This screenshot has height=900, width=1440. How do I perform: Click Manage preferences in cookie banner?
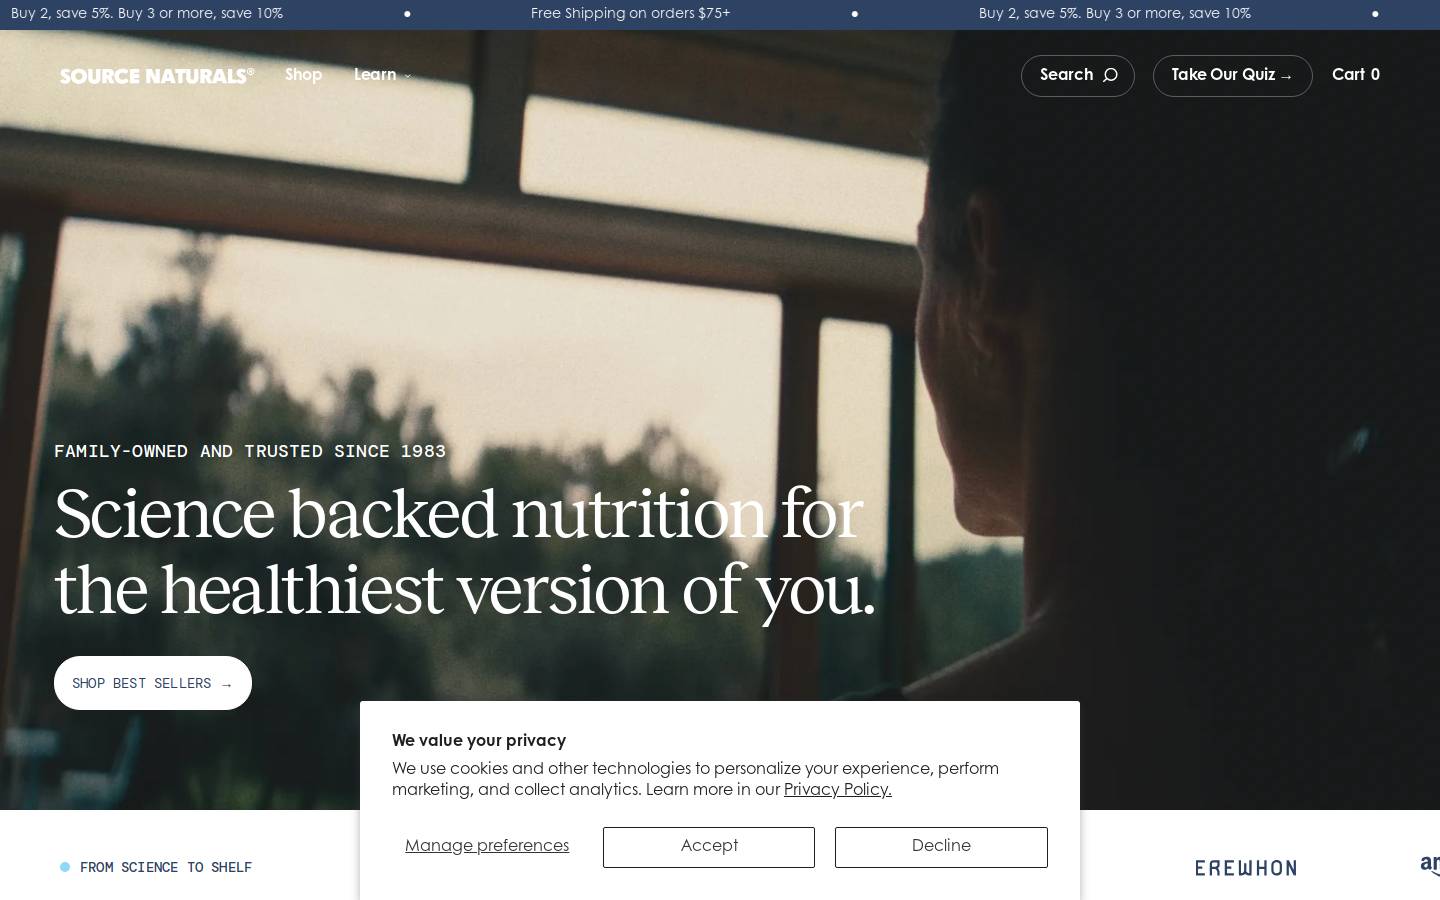pos(487,846)
